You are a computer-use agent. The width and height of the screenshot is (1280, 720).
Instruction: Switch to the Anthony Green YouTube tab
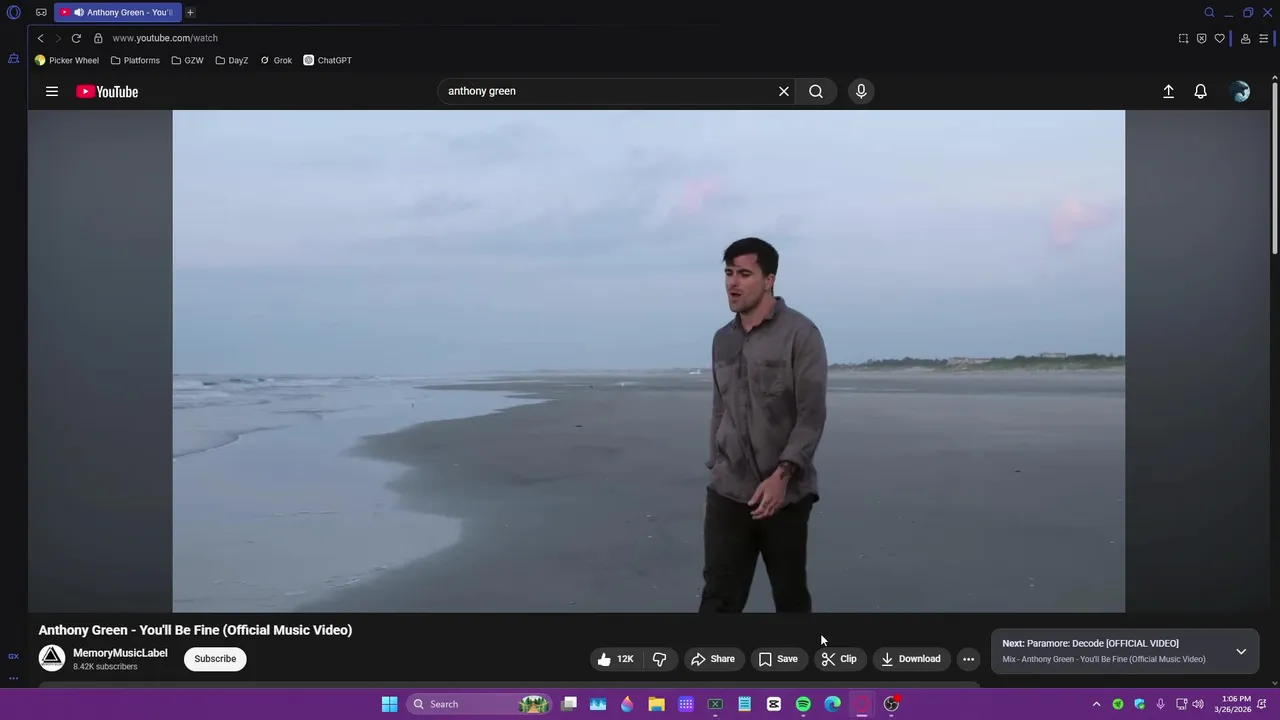116,12
